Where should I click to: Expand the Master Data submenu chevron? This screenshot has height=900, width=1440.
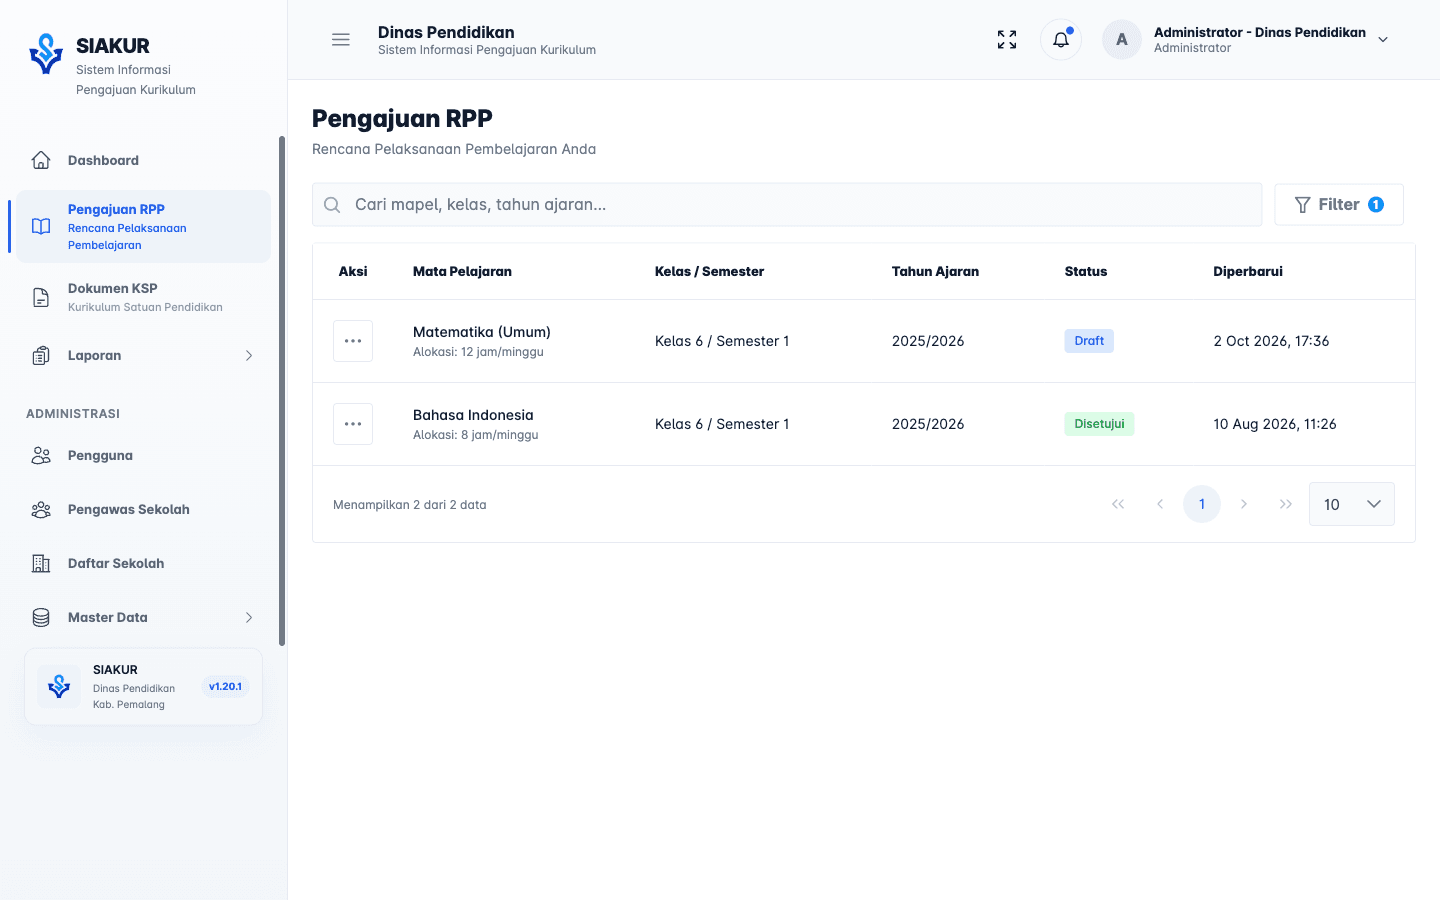(x=249, y=618)
